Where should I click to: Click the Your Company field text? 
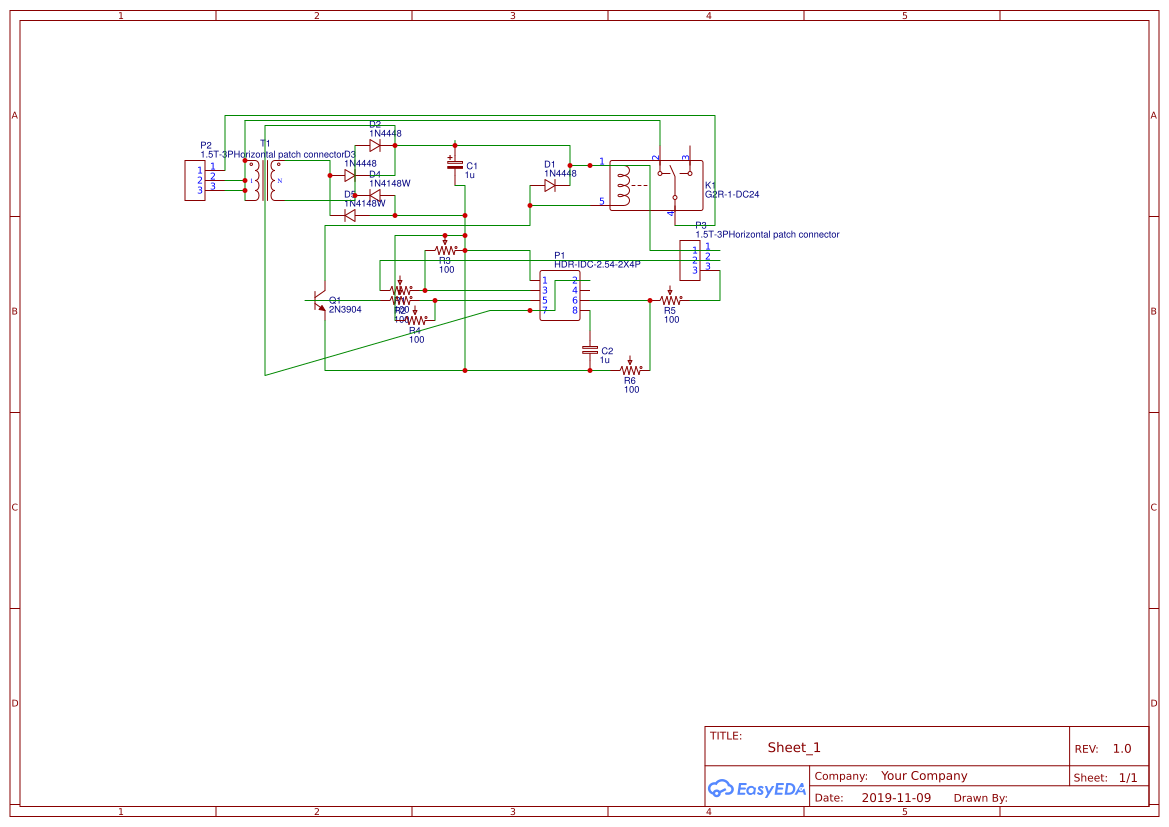pyautogui.click(x=924, y=776)
